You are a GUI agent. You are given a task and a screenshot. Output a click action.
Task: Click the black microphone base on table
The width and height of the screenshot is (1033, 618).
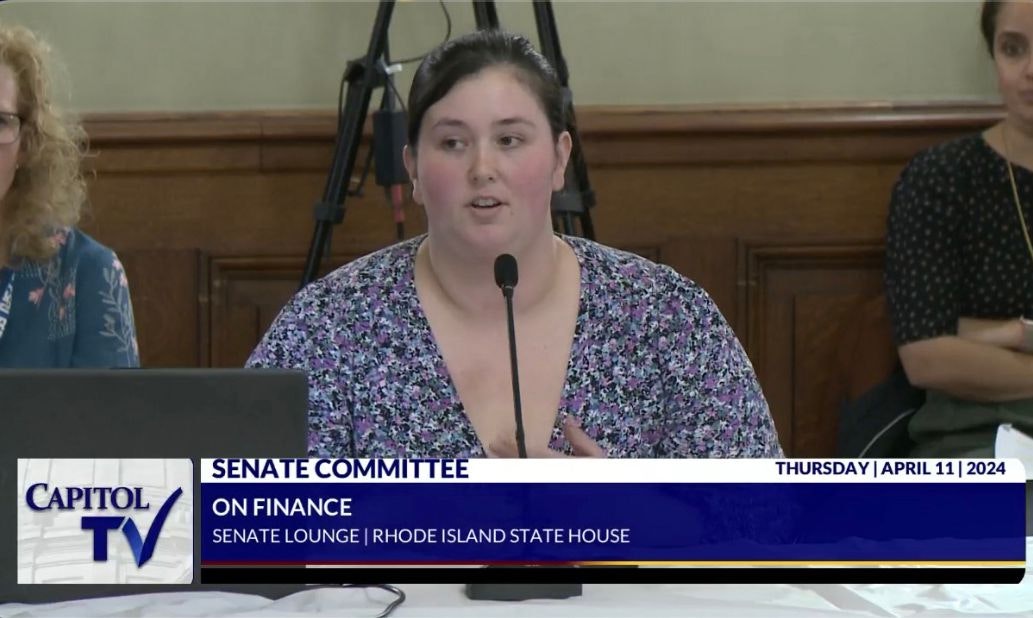[522, 590]
